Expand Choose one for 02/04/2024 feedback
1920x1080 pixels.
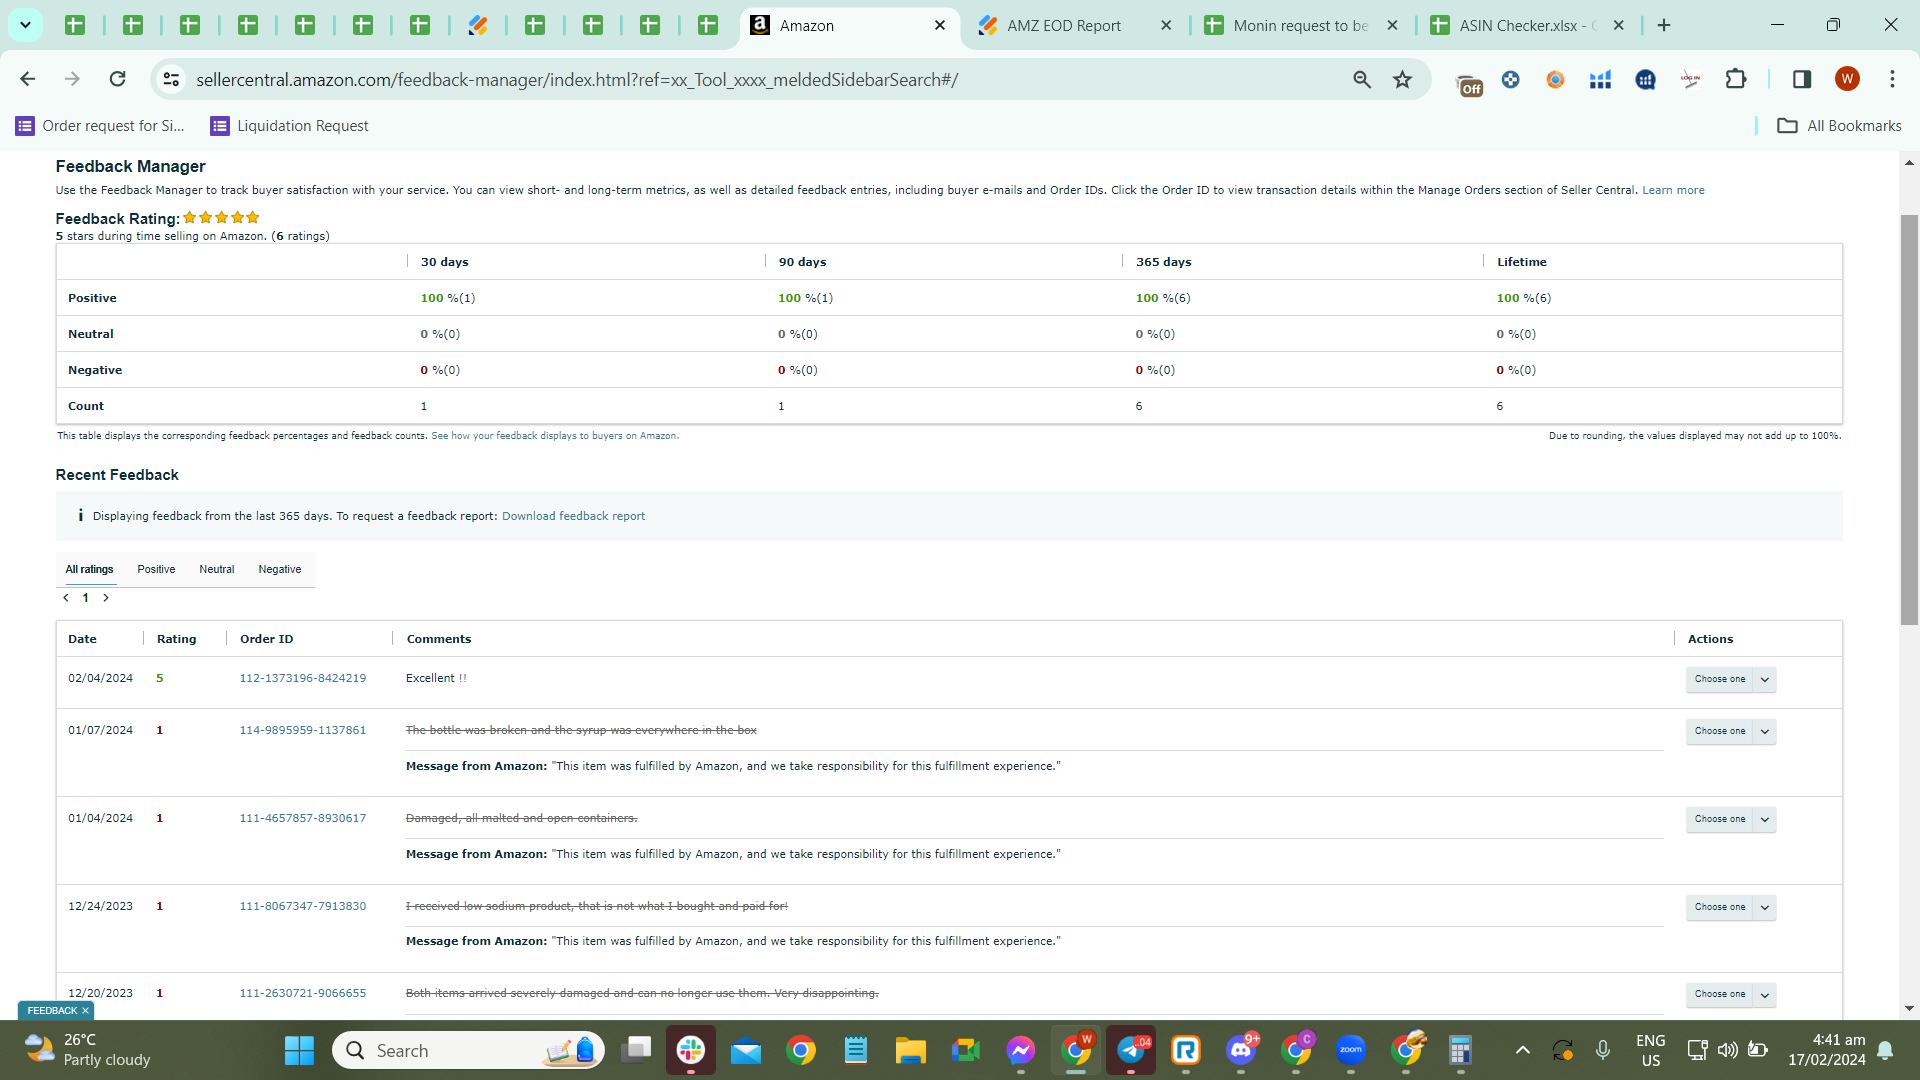point(1730,679)
